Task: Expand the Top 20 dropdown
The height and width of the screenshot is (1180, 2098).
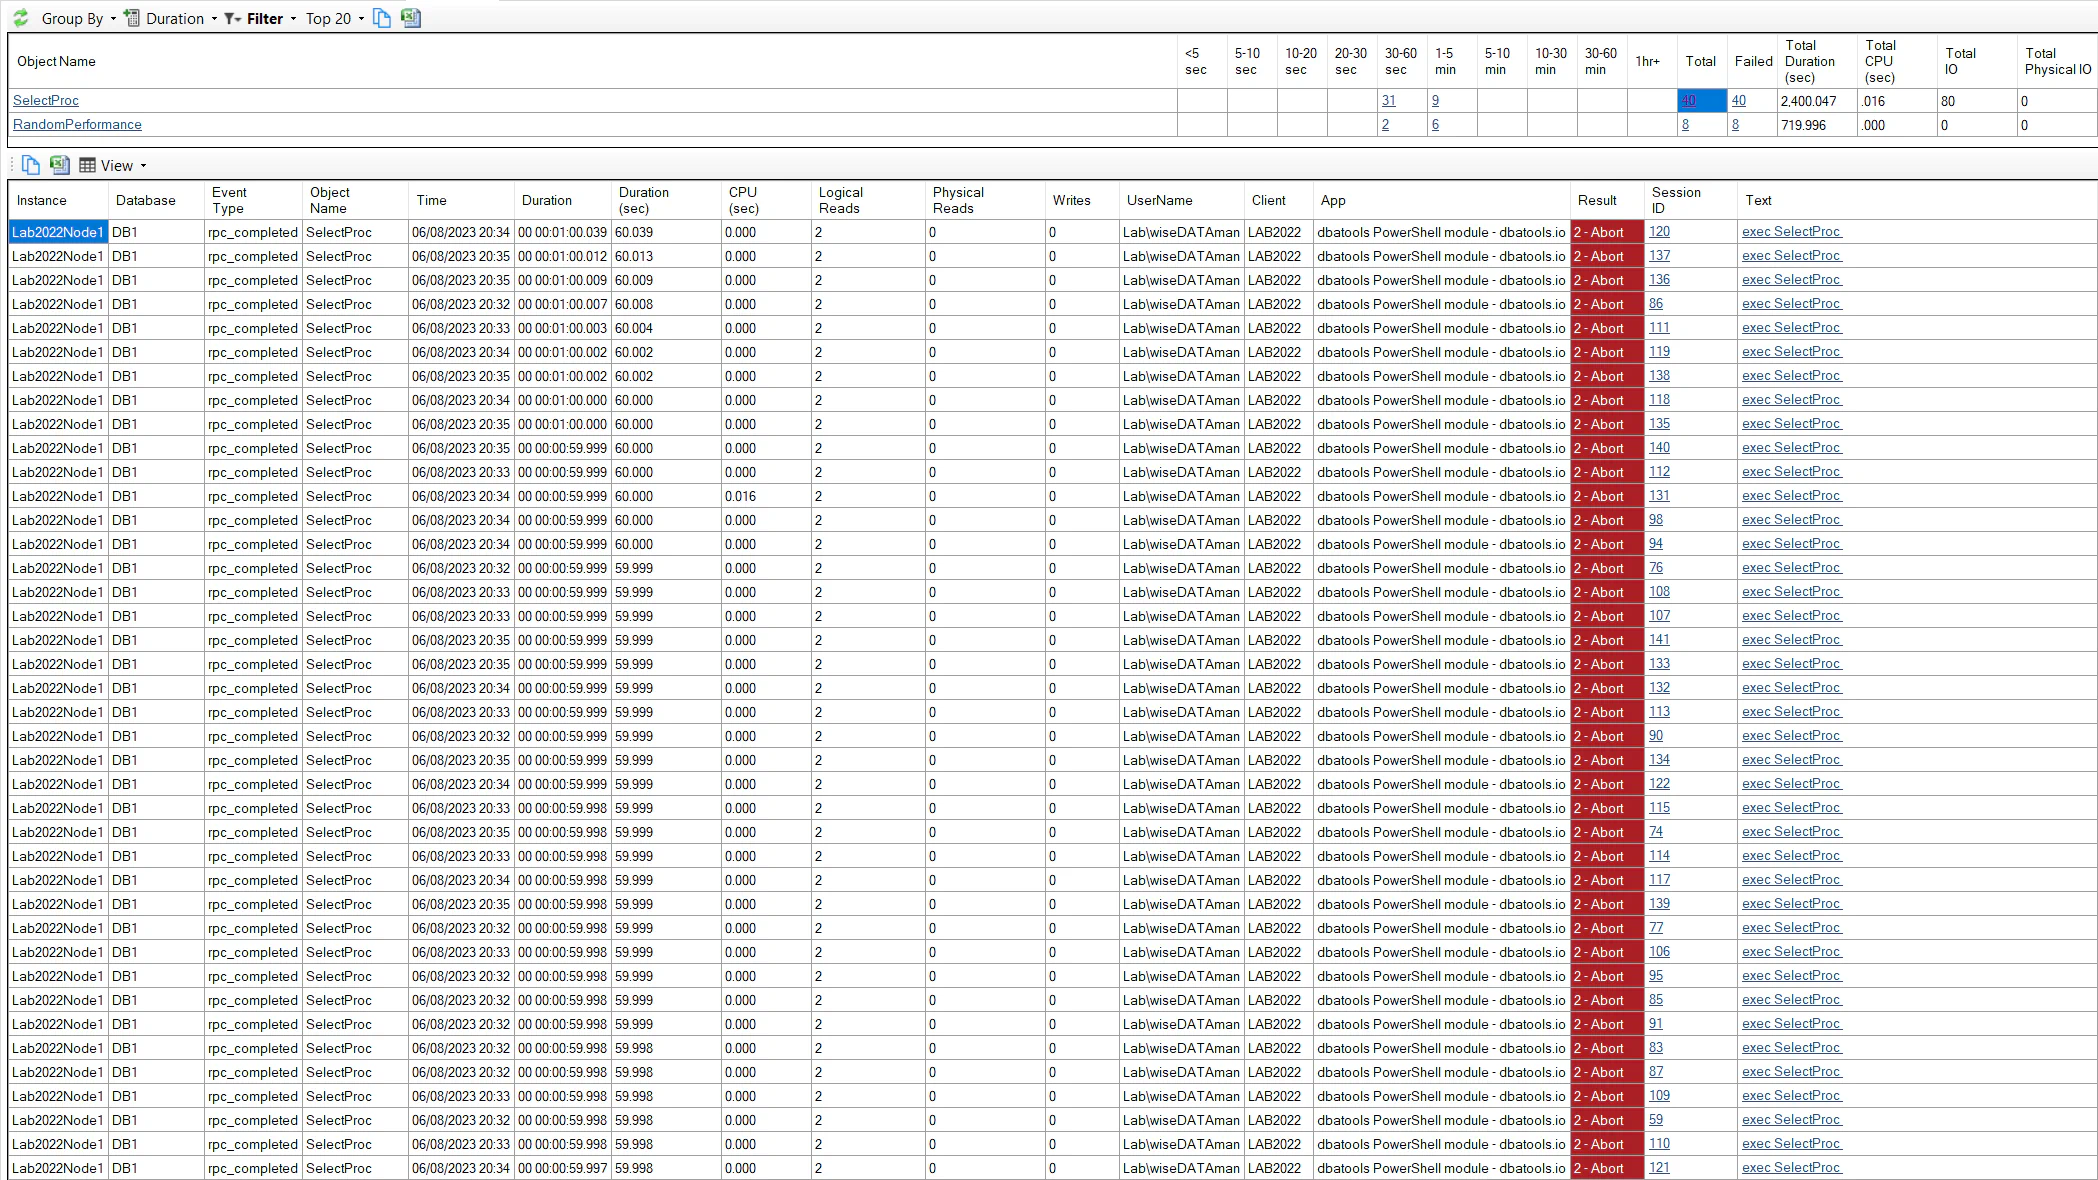Action: click(x=335, y=18)
